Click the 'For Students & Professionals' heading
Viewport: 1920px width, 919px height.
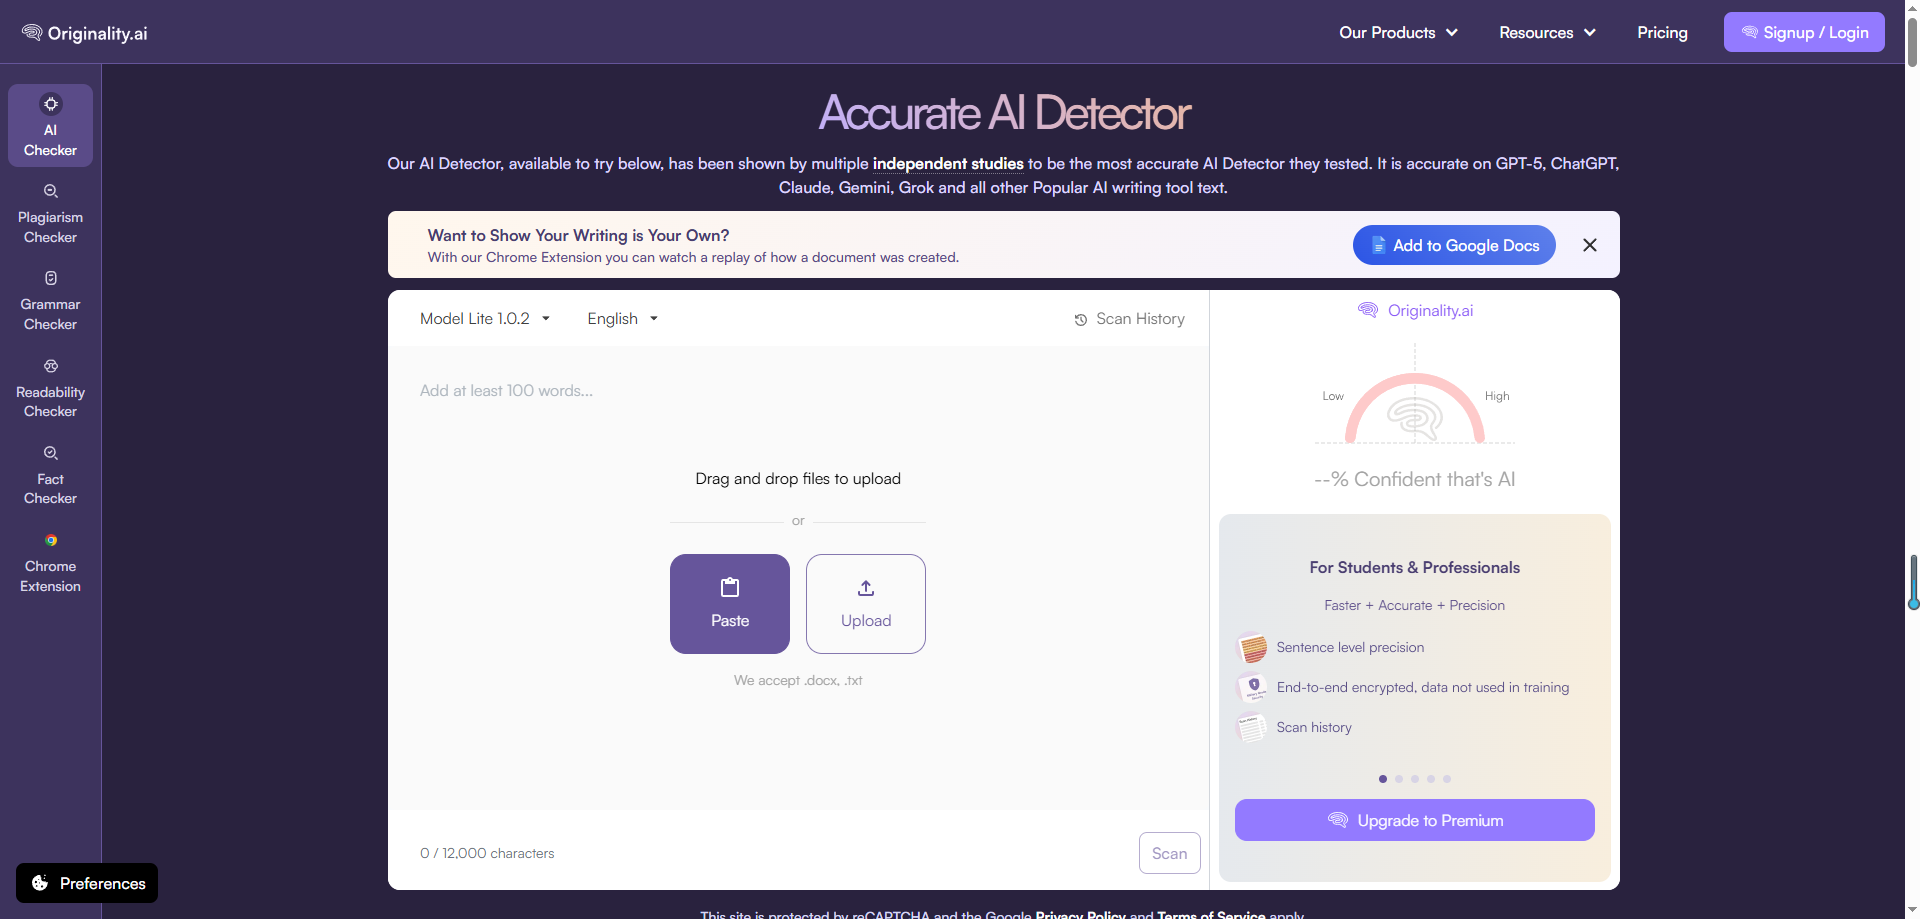pyautogui.click(x=1415, y=567)
